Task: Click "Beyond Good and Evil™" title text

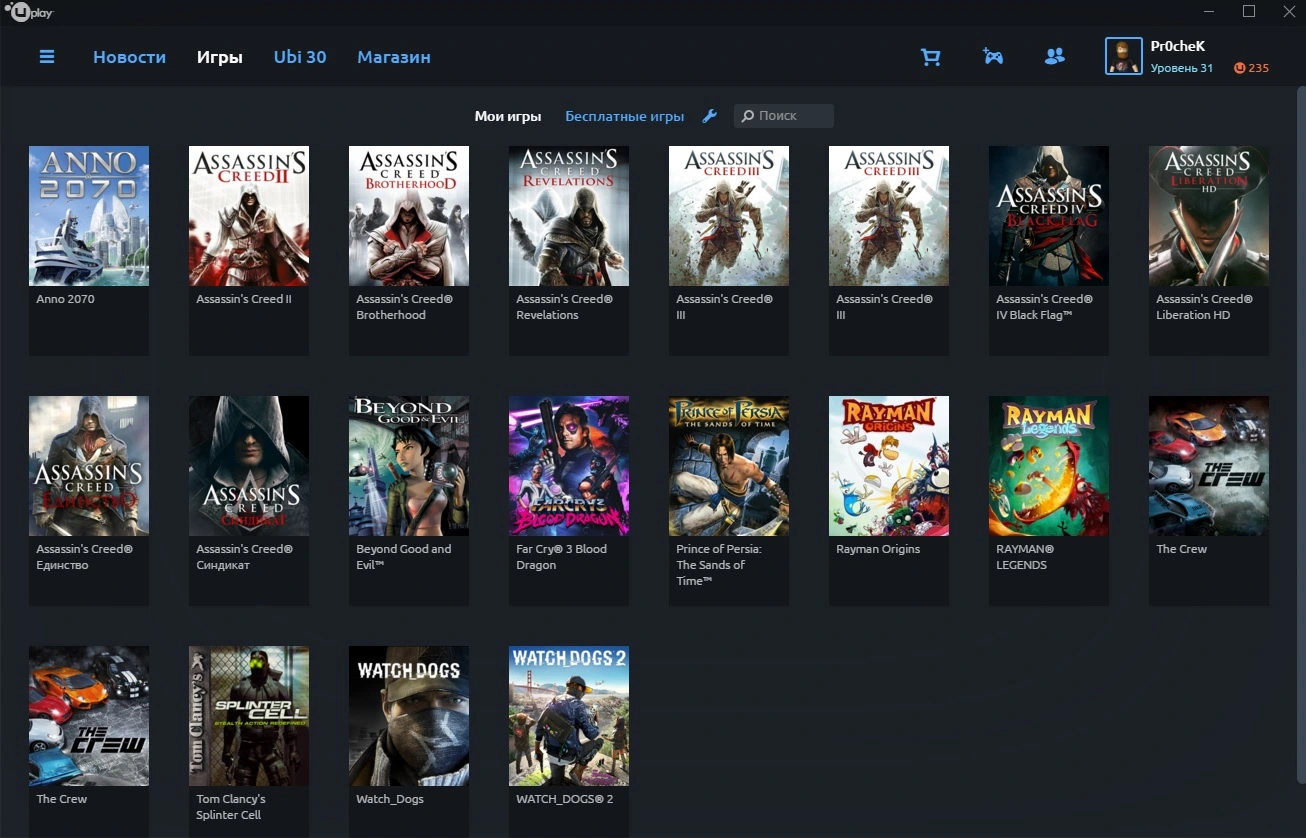Action: 404,557
